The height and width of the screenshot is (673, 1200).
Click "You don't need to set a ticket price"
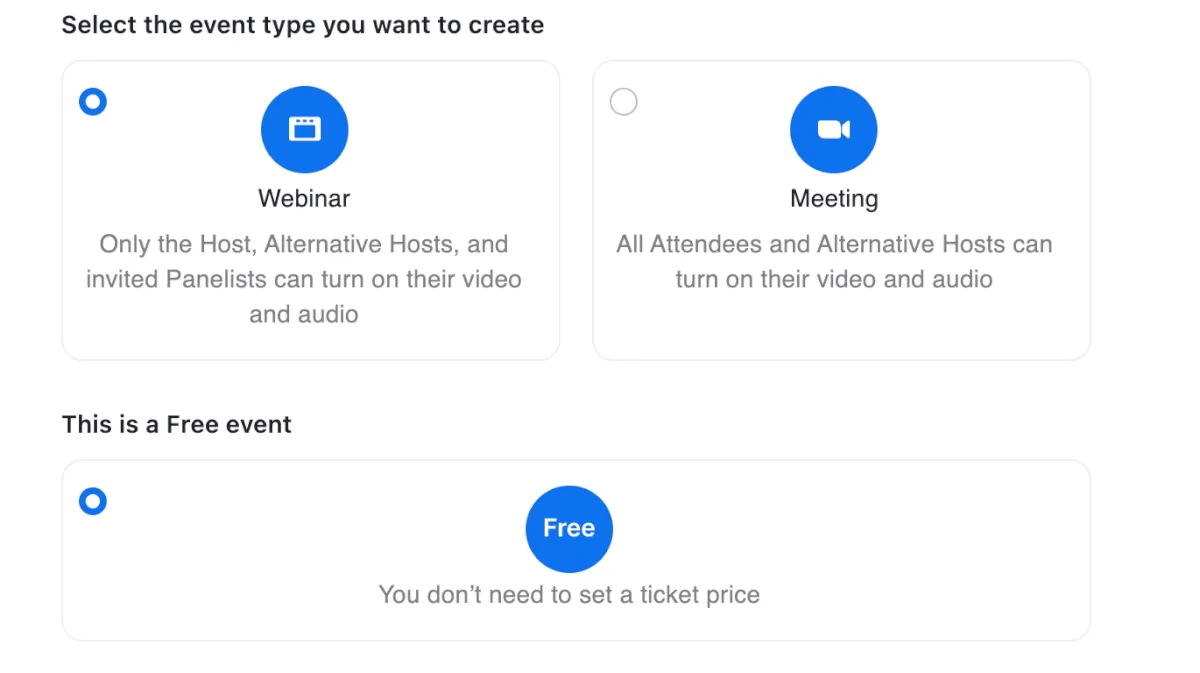[x=569, y=595]
